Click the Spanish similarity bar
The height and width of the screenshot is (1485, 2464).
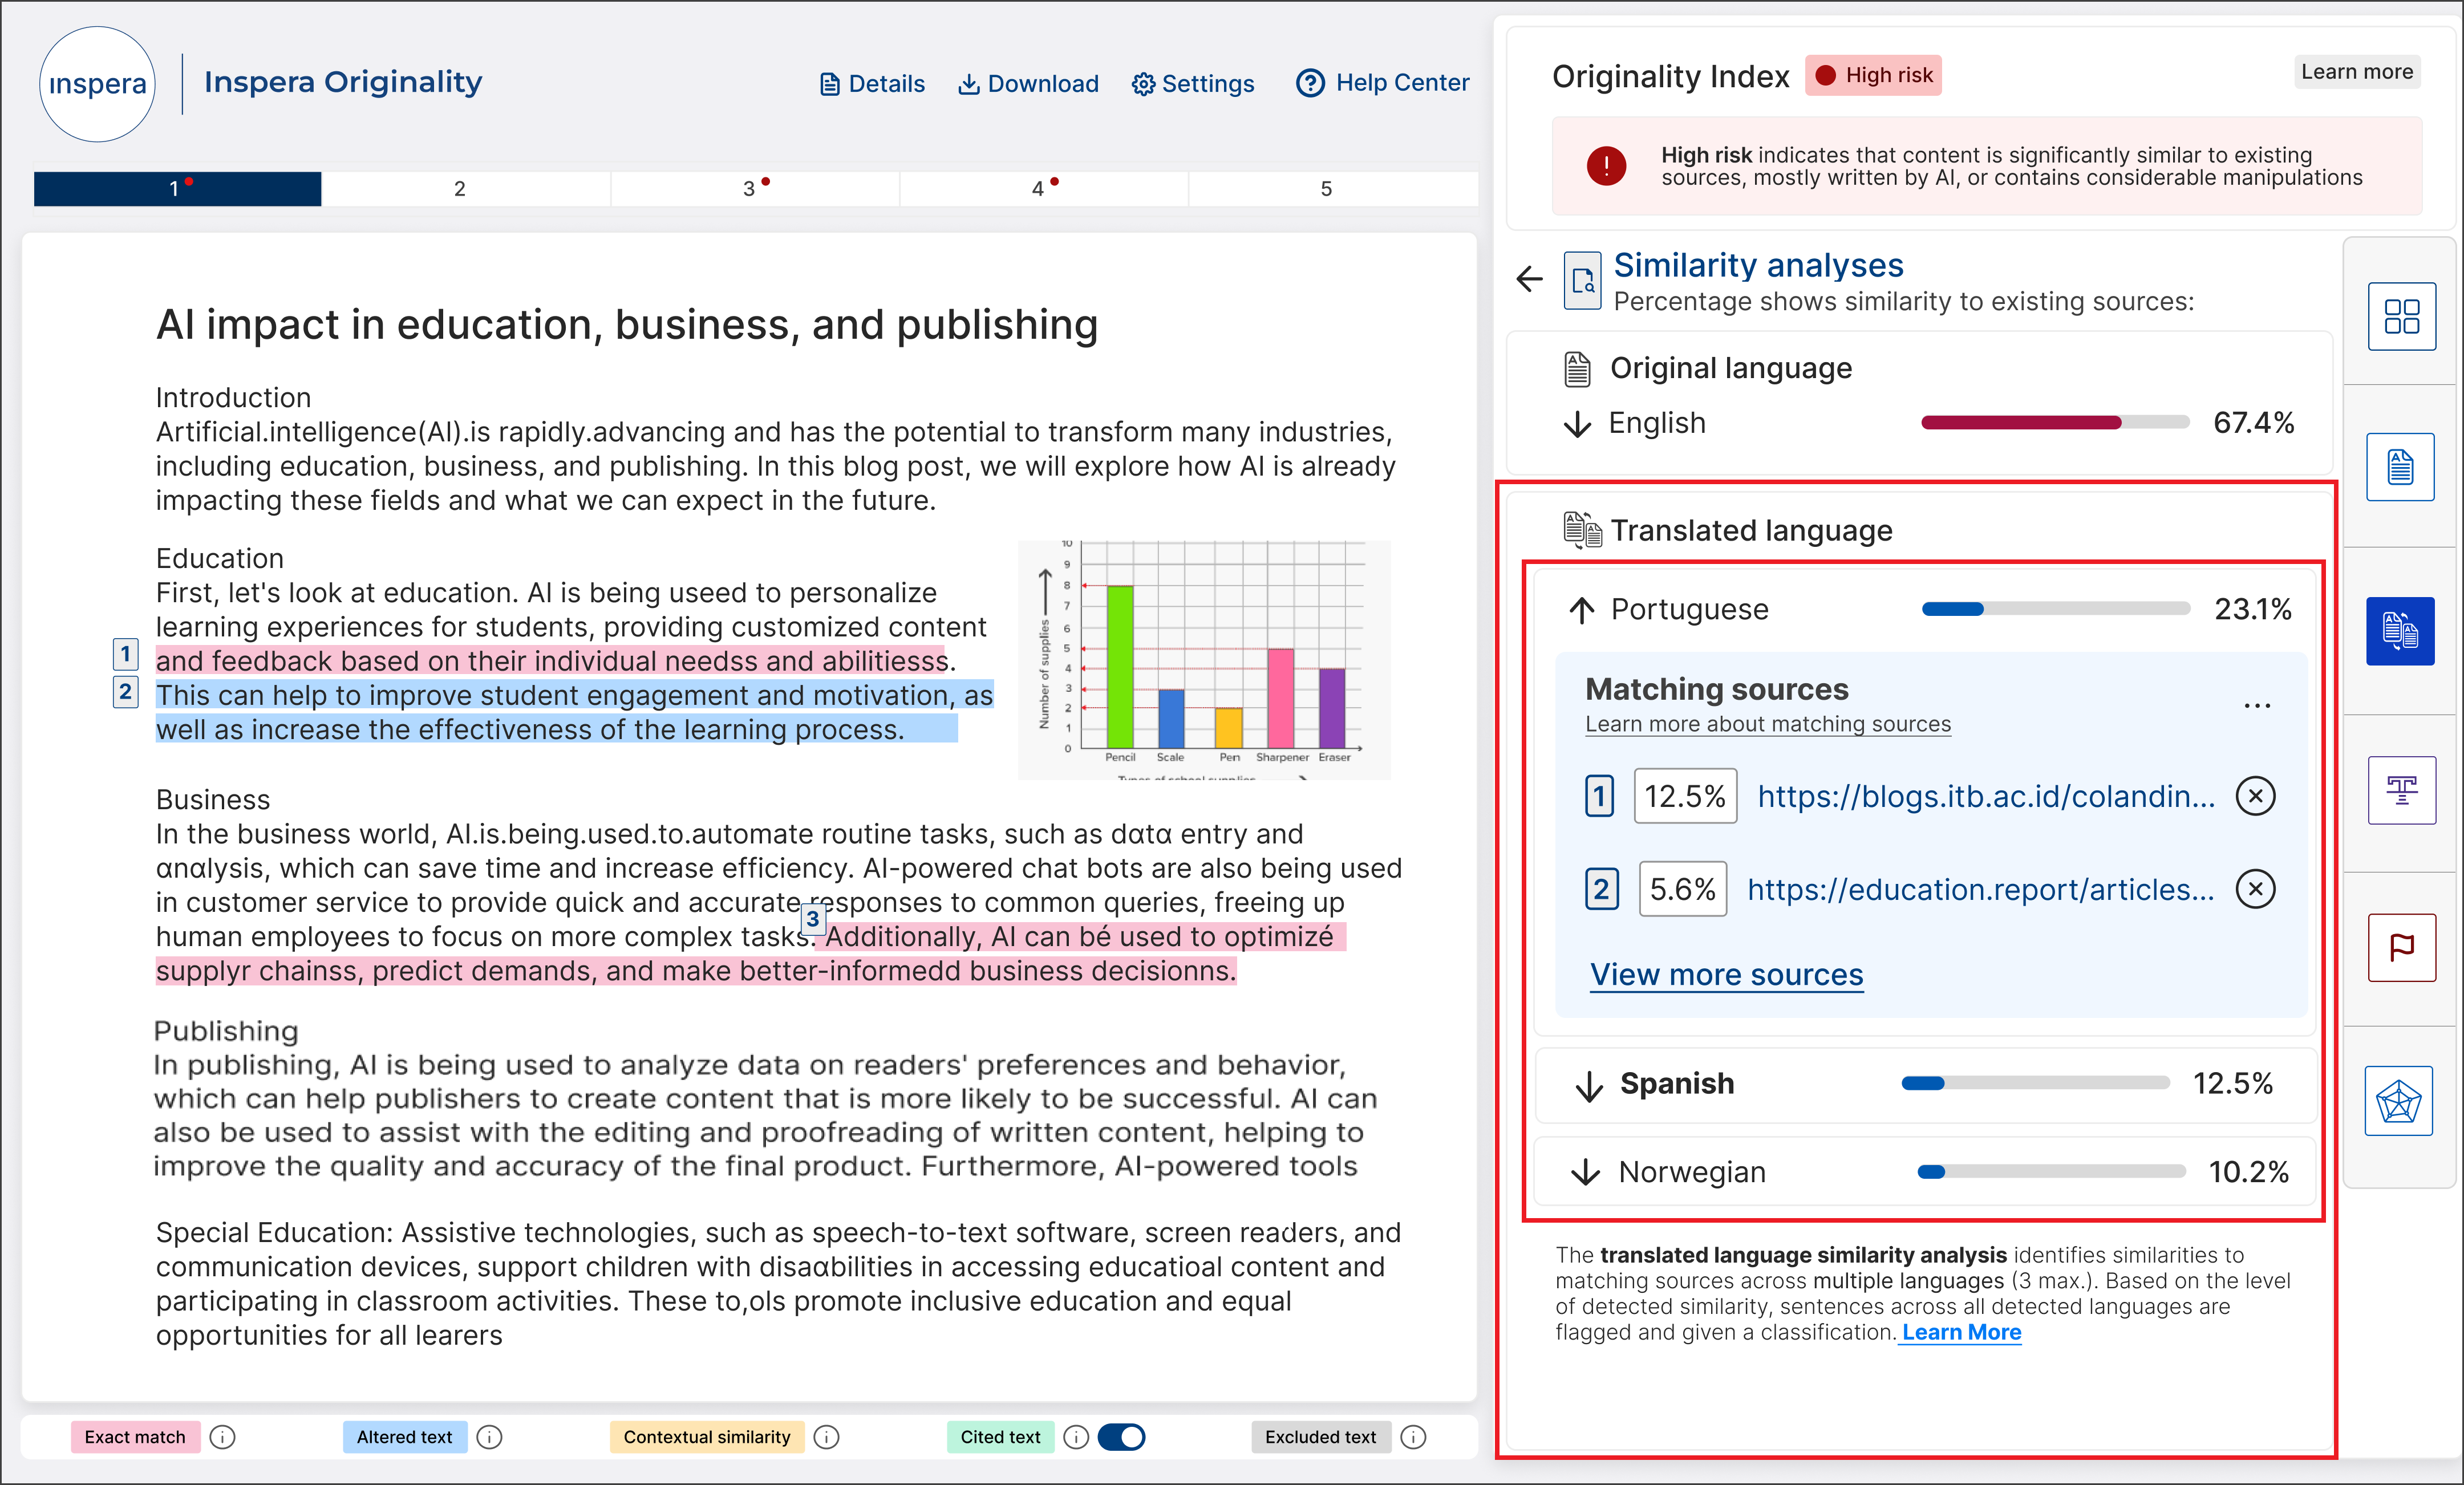[2036, 1083]
